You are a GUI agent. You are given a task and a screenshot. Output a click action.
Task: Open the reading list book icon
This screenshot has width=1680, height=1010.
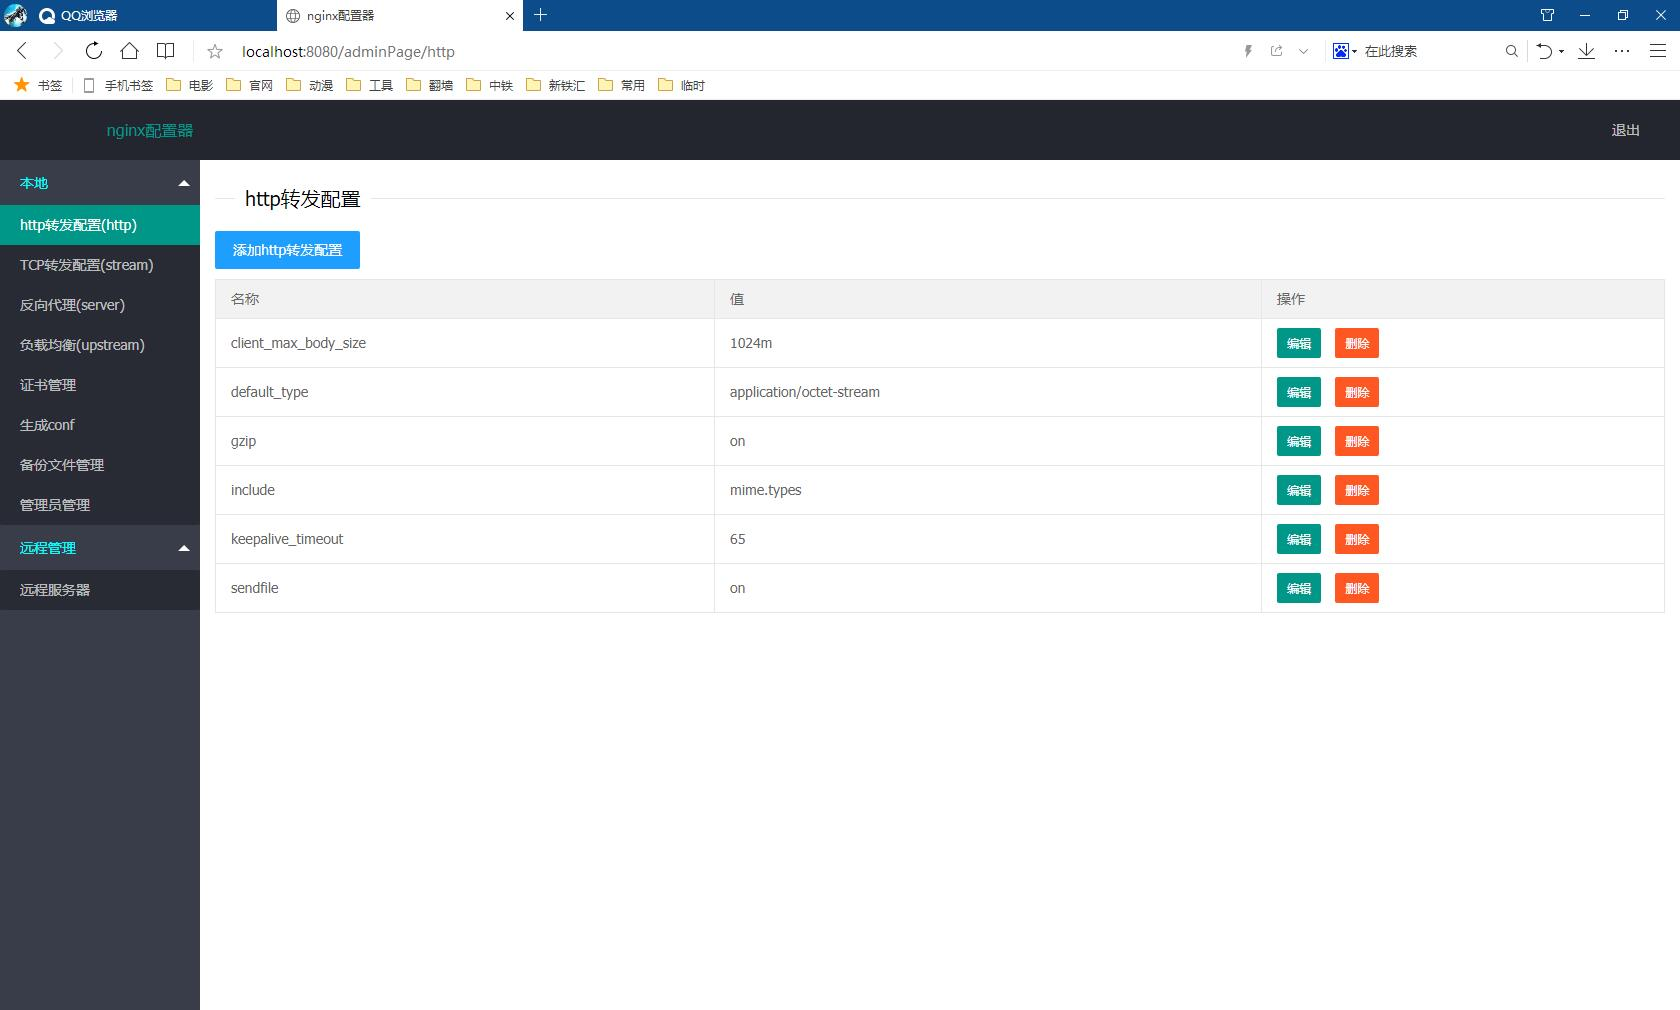coord(166,51)
